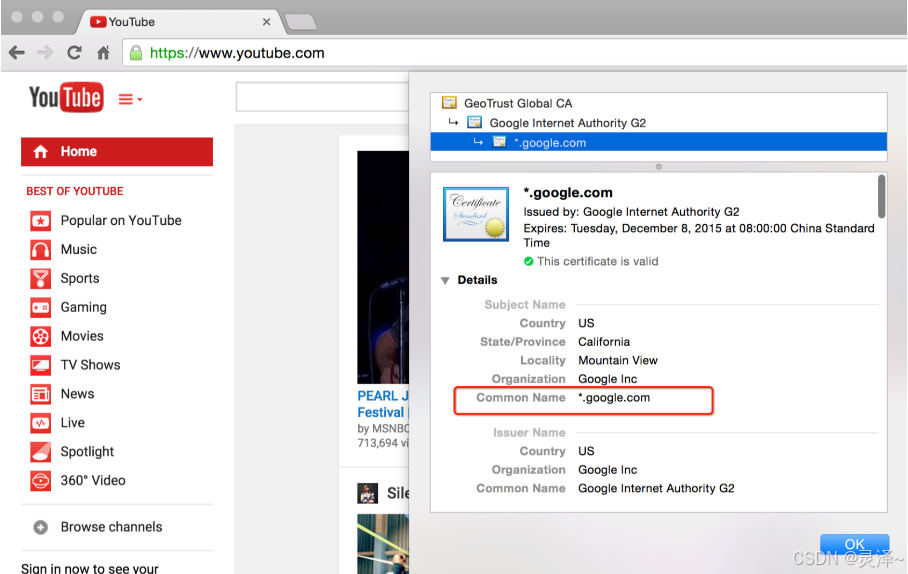Click the large Certificate Standard image
The width and height of the screenshot is (908, 574).
476,214
